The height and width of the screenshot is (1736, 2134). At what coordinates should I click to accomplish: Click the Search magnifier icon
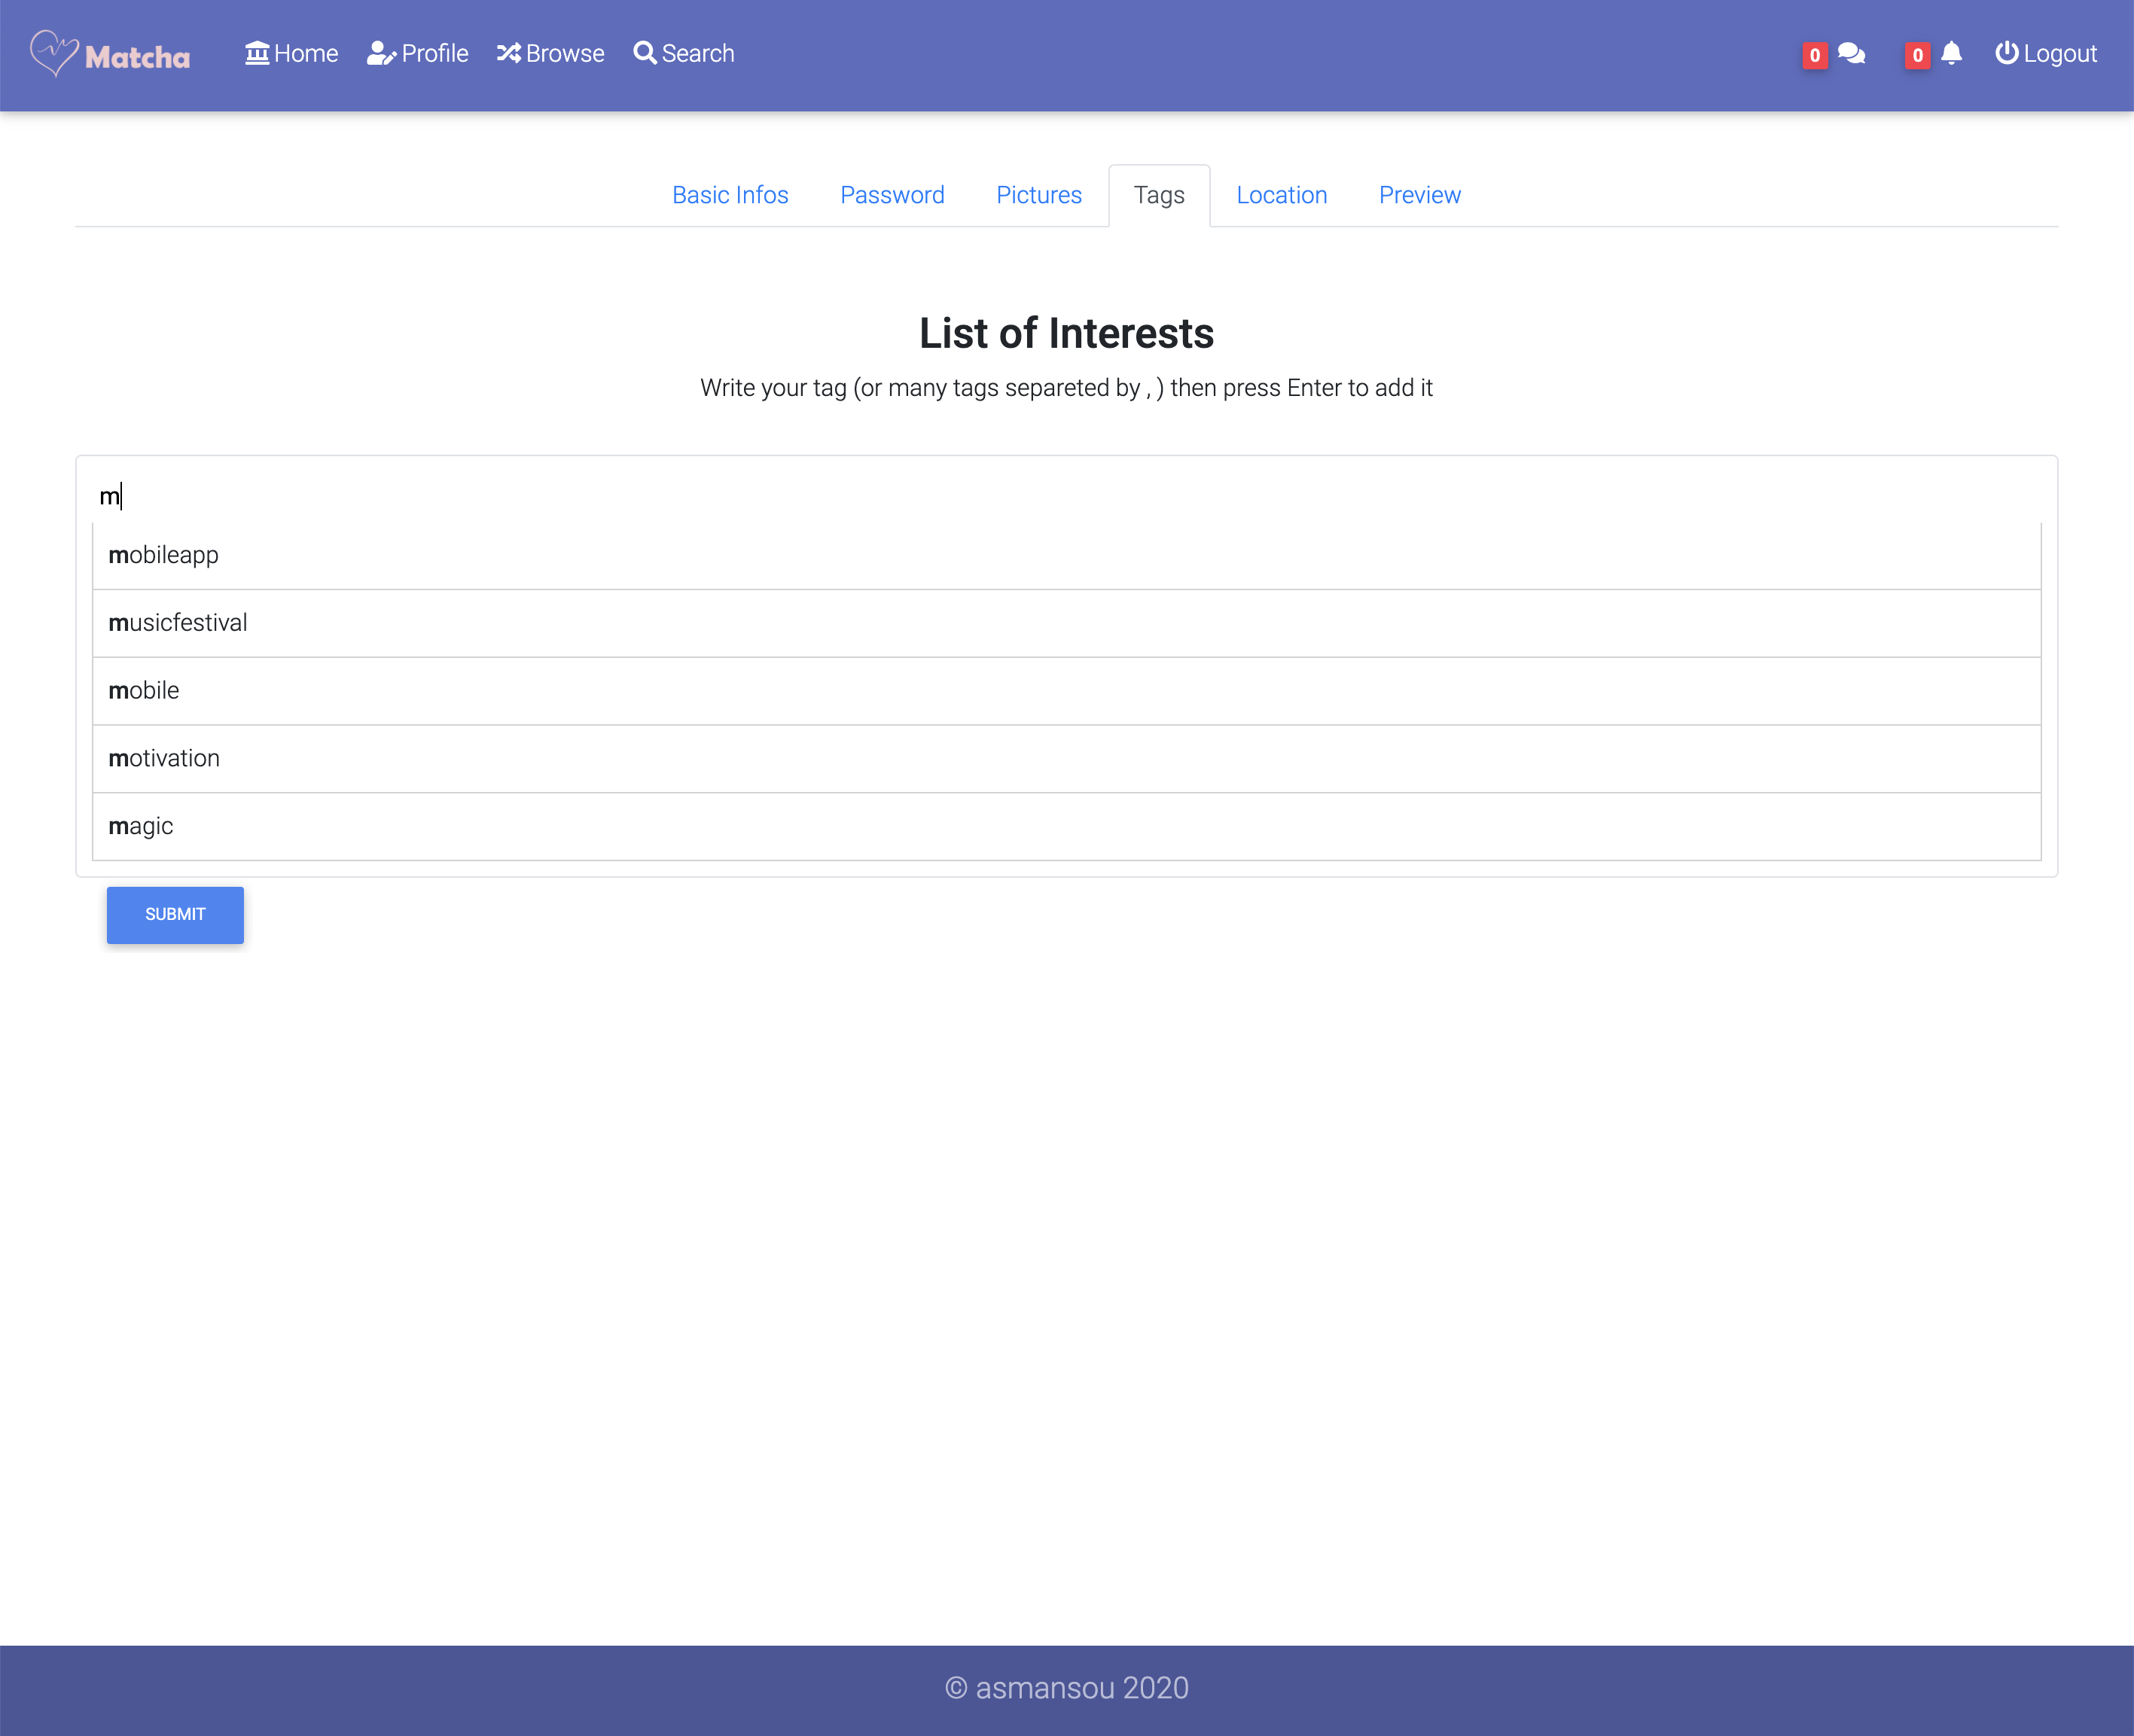tap(645, 53)
